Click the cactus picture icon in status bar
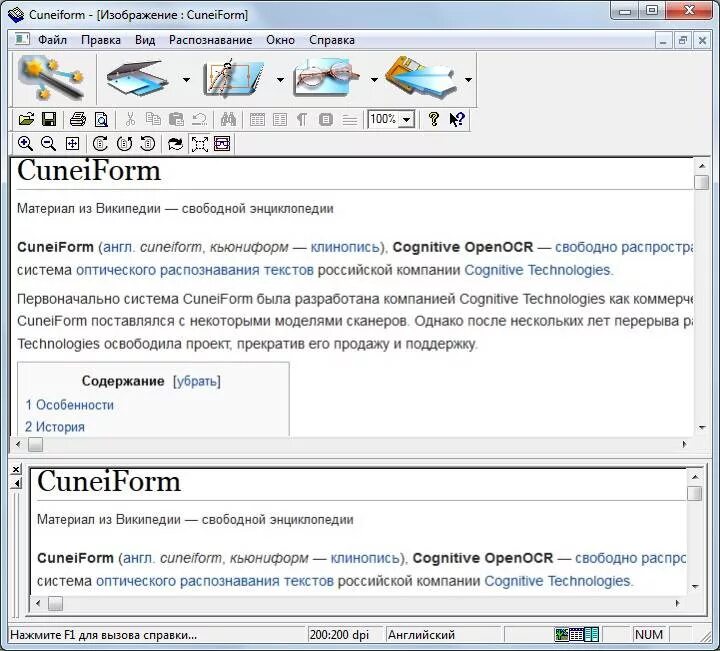 [562, 634]
